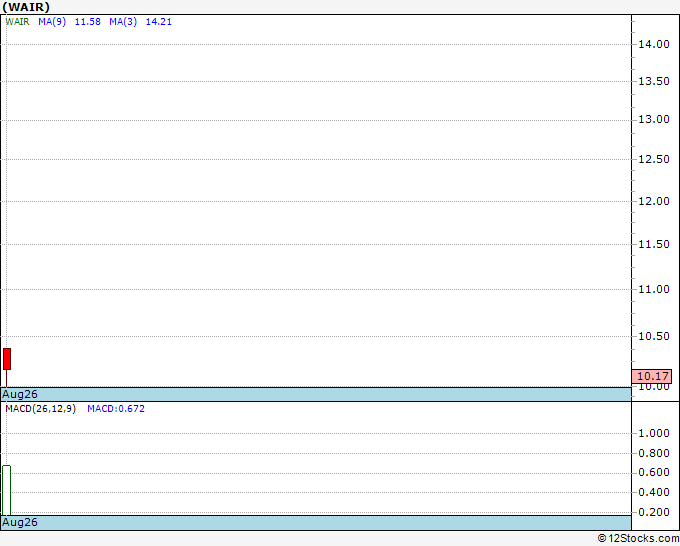Image resolution: width=680 pixels, height=546 pixels.
Task: Click the 13.00 price axis label
Action: coord(654,119)
